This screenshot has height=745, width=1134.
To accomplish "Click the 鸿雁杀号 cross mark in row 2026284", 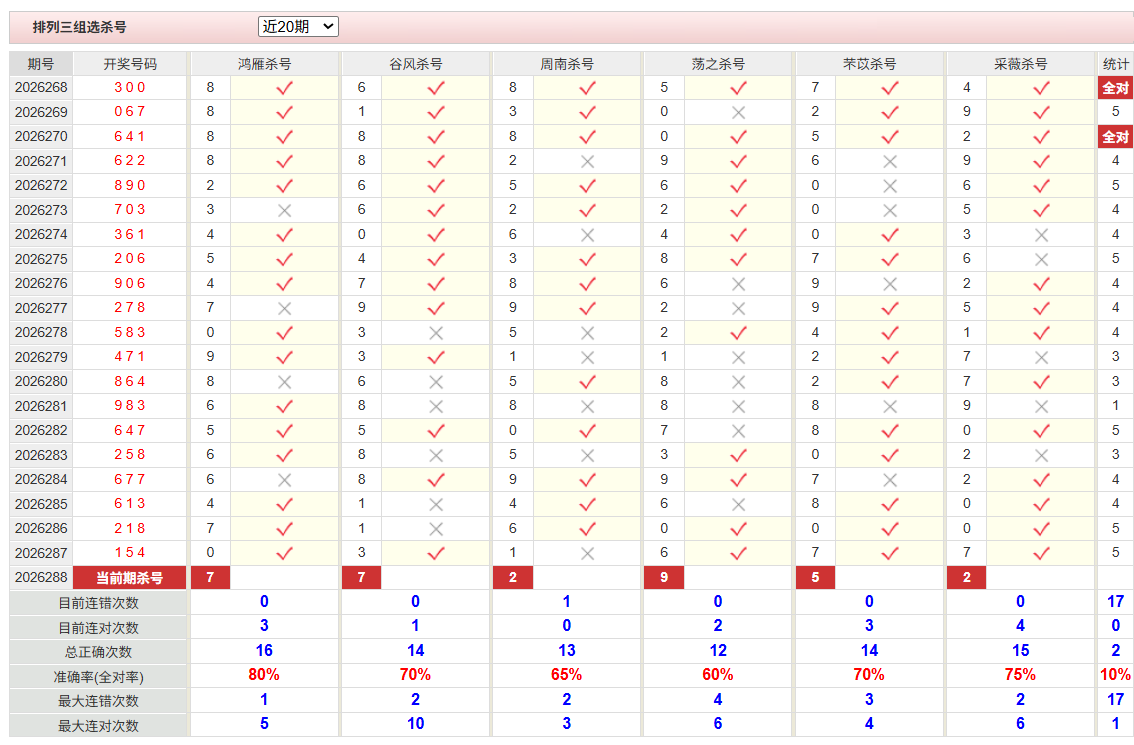I will 284,480.
